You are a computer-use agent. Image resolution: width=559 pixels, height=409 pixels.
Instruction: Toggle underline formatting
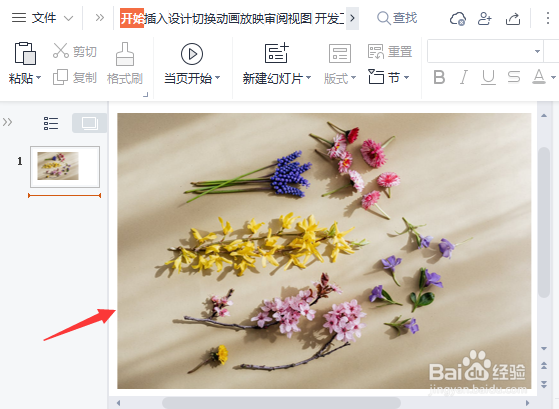pyautogui.click(x=488, y=77)
